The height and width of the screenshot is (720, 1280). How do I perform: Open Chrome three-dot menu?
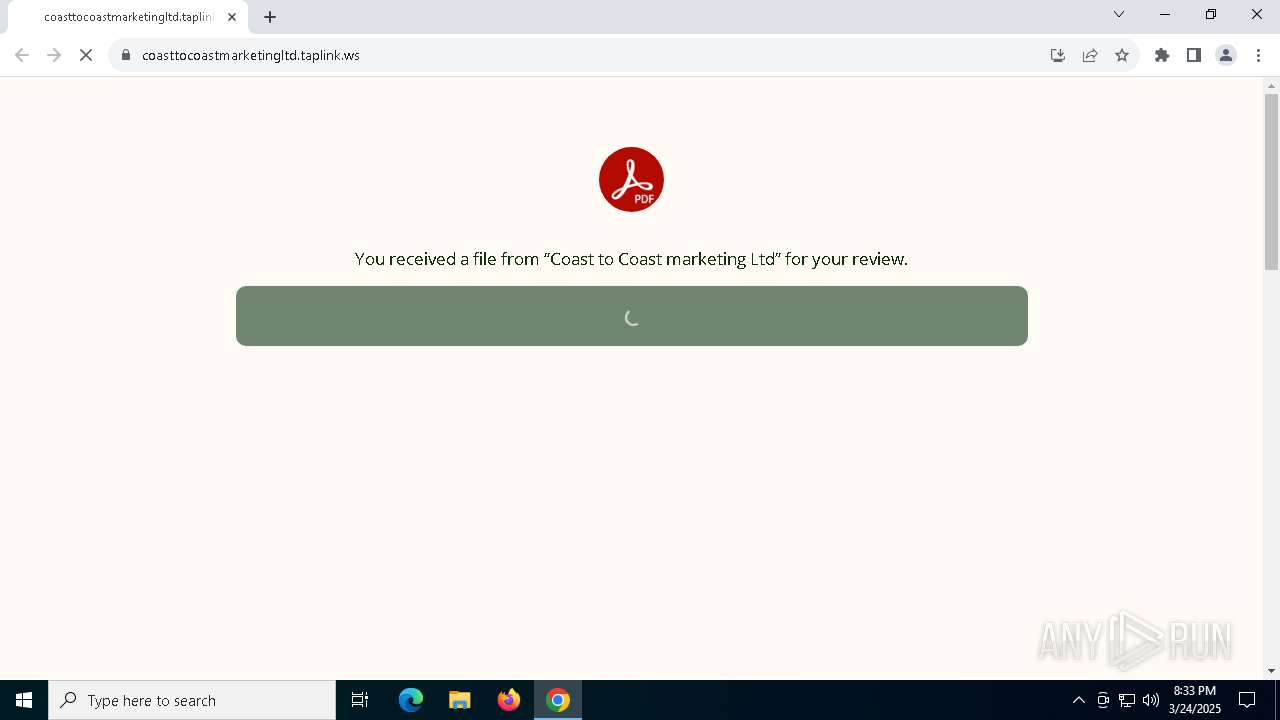[1258, 55]
